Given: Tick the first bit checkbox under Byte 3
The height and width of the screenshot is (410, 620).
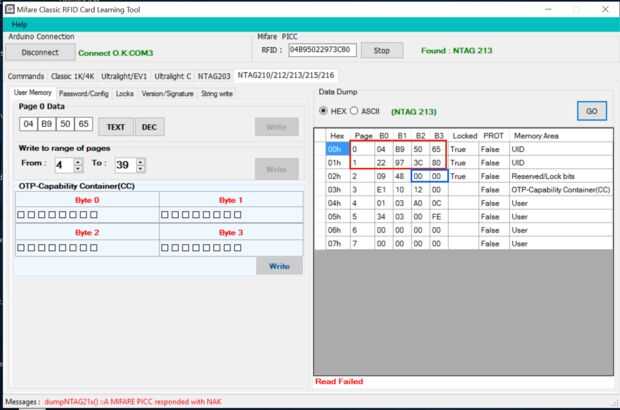Looking at the screenshot, I should pyautogui.click(x=165, y=248).
